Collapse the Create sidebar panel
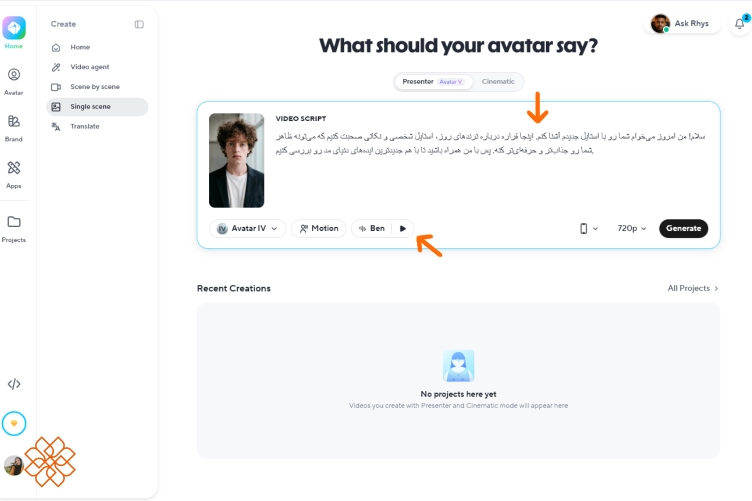 pyautogui.click(x=139, y=24)
